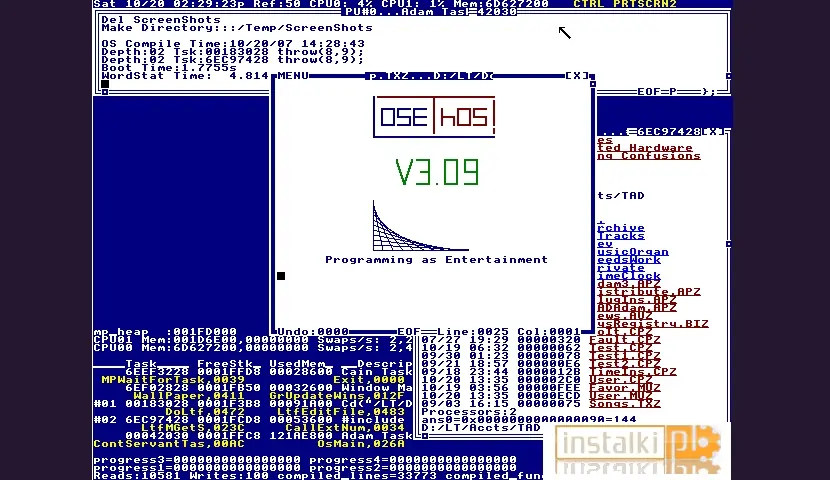The height and width of the screenshot is (480, 830).
Task: Click the 'Boot Time:1.7755s' line
Action: click(x=169, y=68)
